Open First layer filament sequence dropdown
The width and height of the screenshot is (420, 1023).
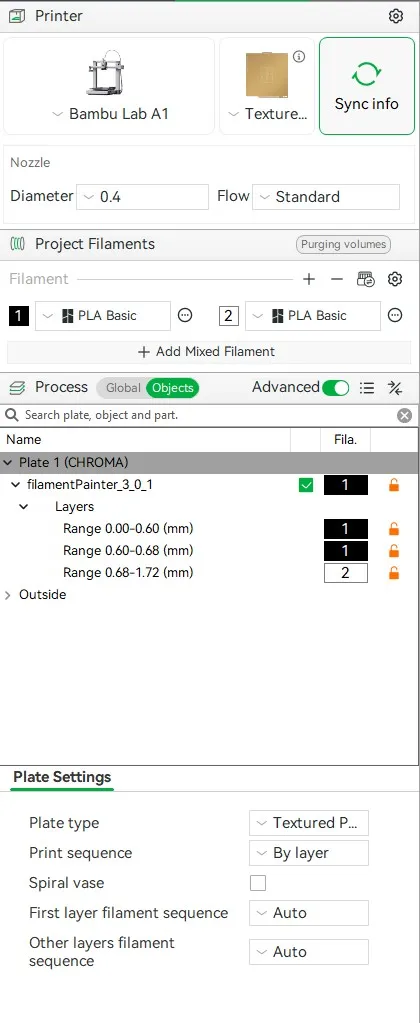[x=308, y=913]
